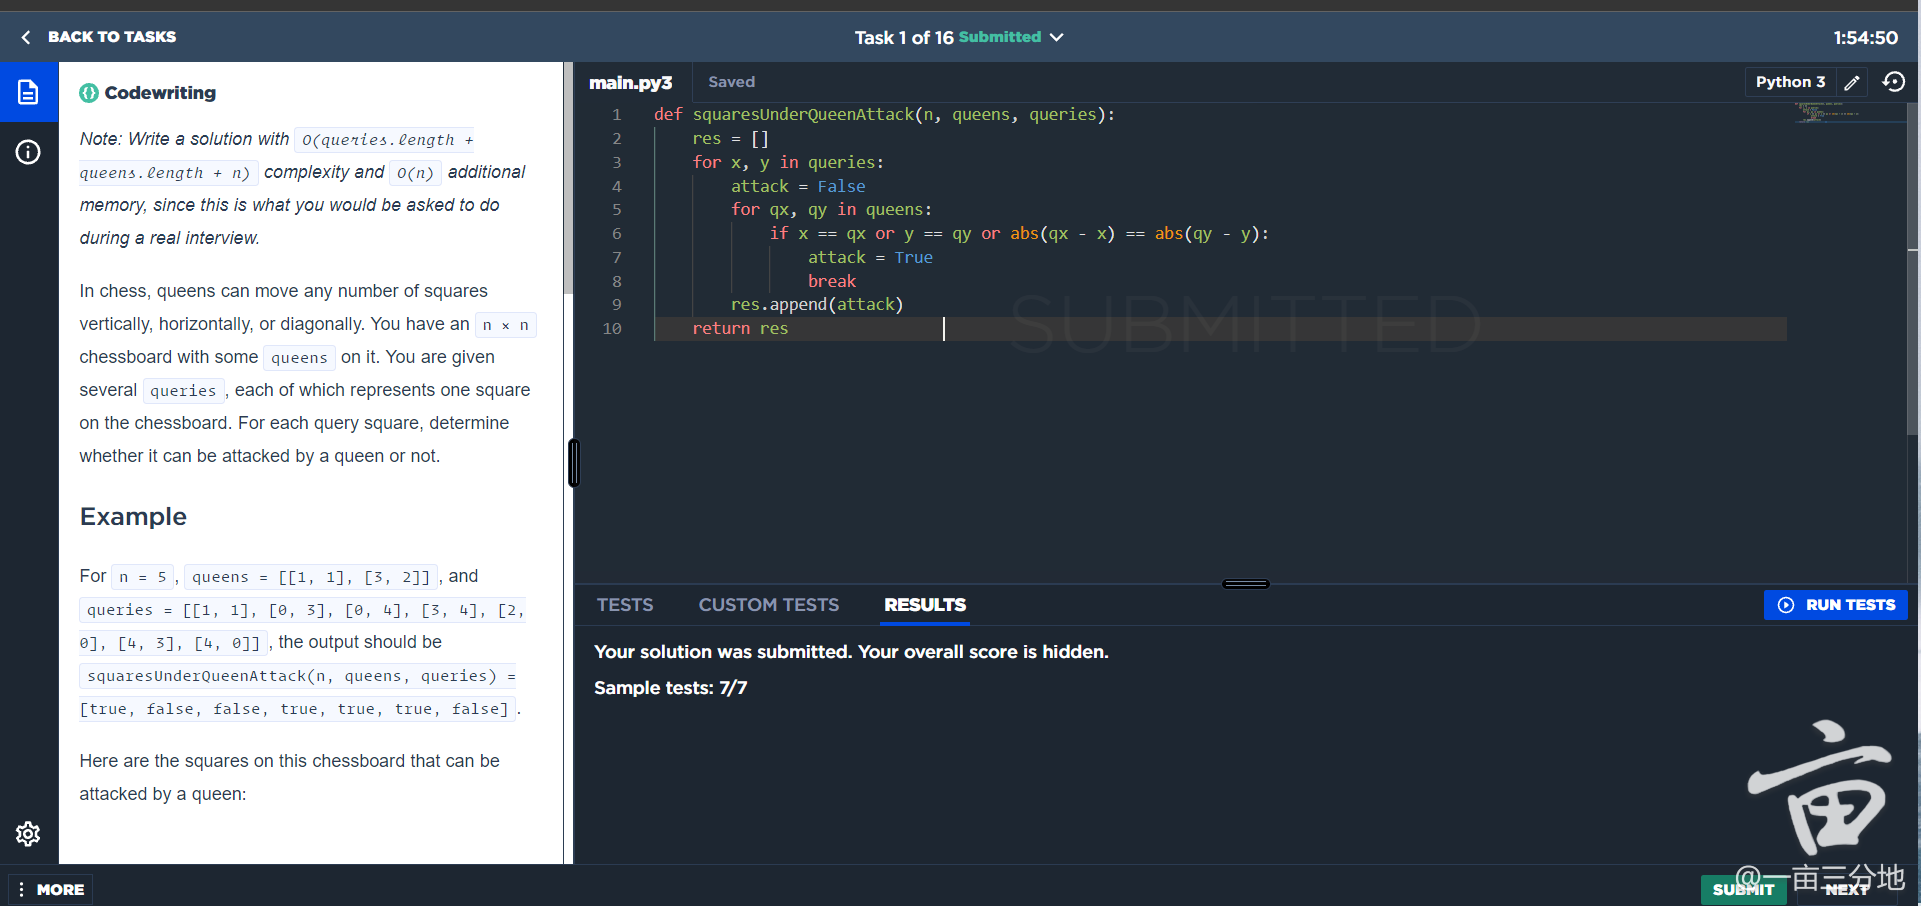
Task: Open the MORE menu at bottom left
Action: (51, 889)
